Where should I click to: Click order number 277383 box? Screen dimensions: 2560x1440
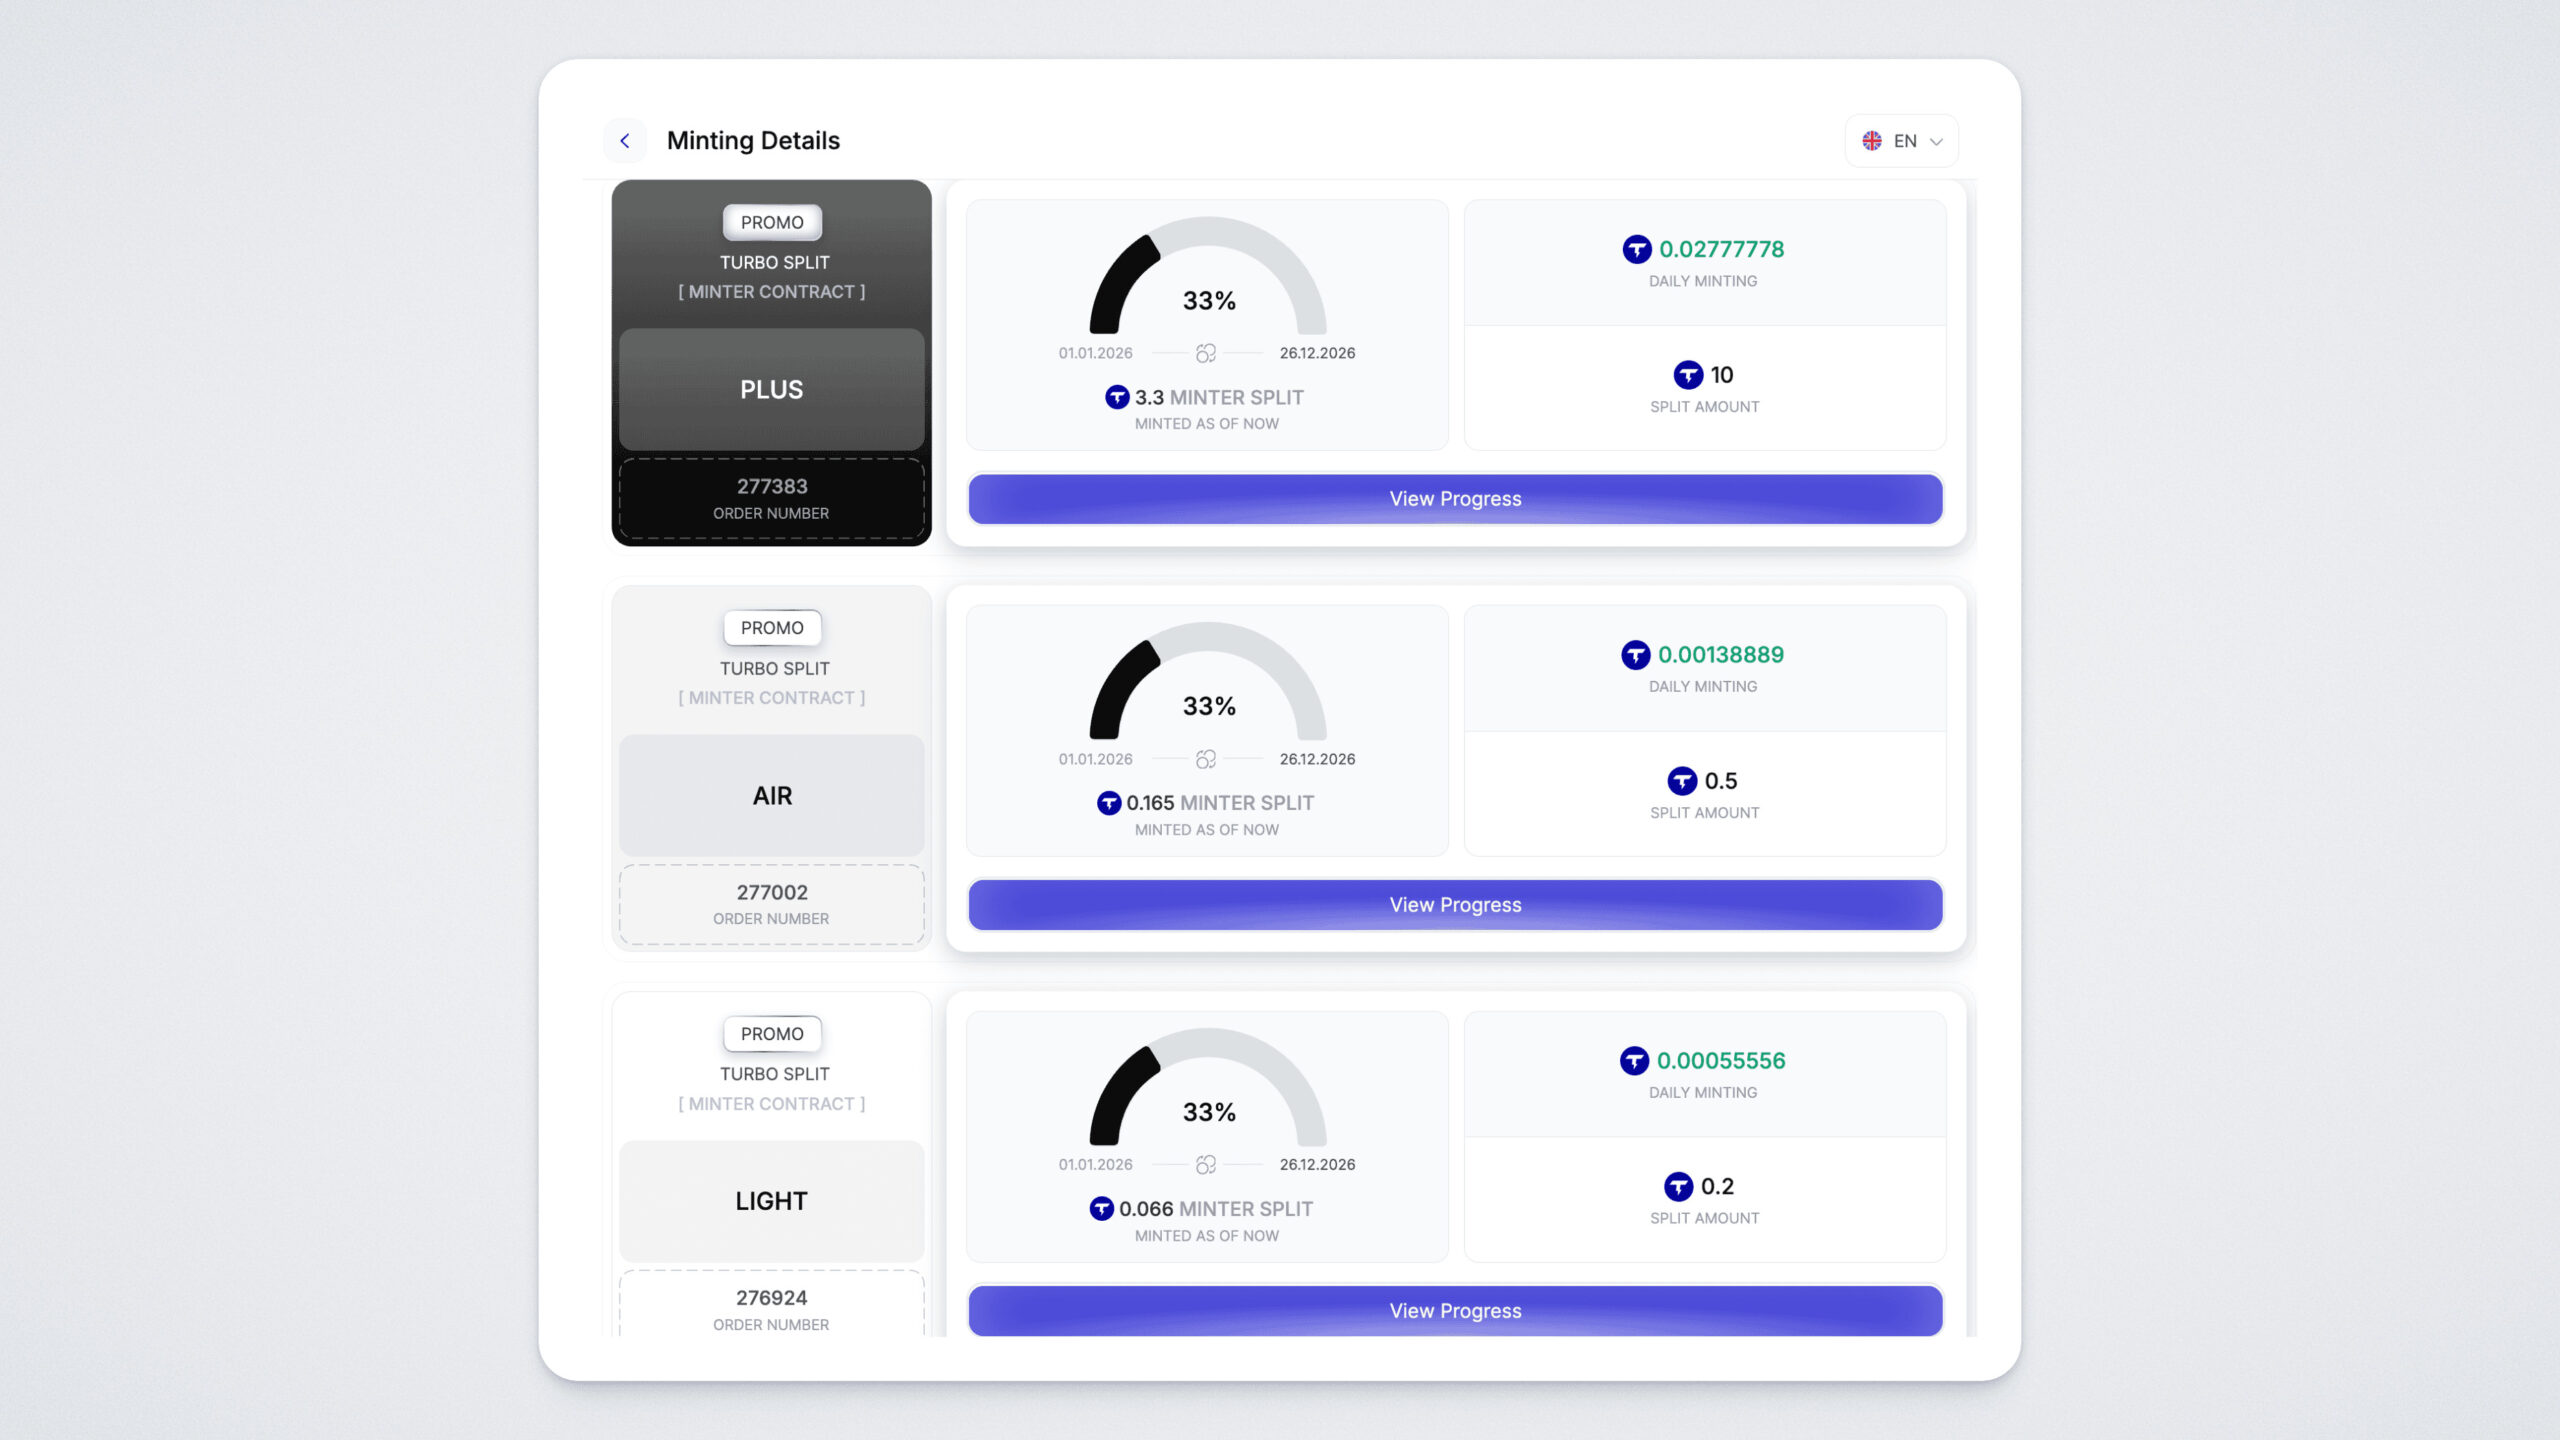[771, 498]
